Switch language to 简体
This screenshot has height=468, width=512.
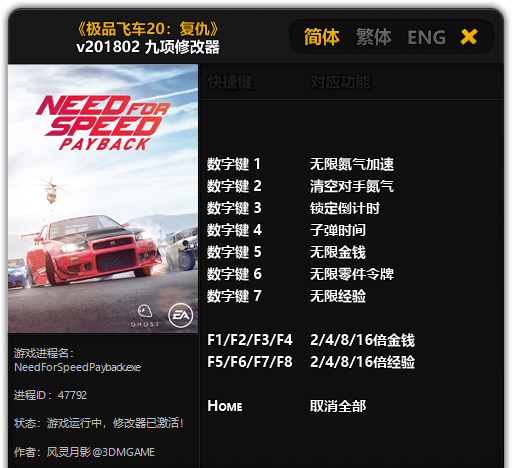[x=322, y=37]
